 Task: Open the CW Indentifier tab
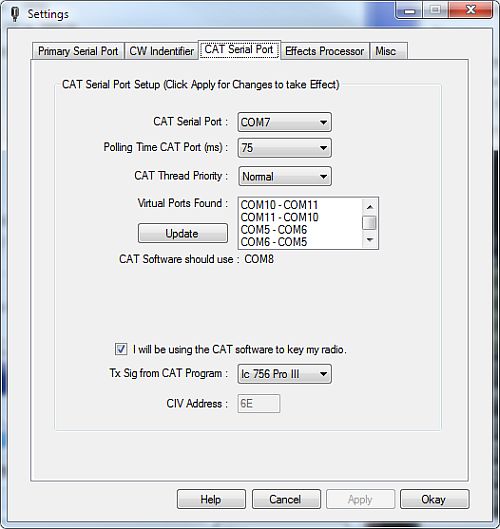tap(161, 51)
